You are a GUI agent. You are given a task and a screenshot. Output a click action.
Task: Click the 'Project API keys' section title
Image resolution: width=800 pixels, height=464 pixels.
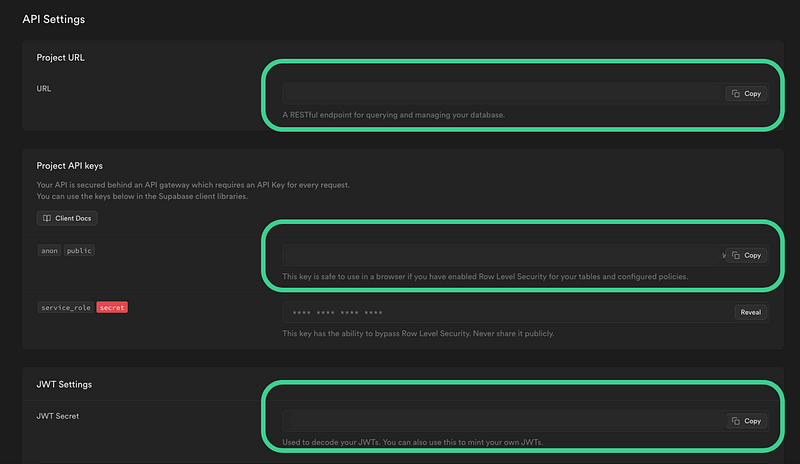point(69,166)
